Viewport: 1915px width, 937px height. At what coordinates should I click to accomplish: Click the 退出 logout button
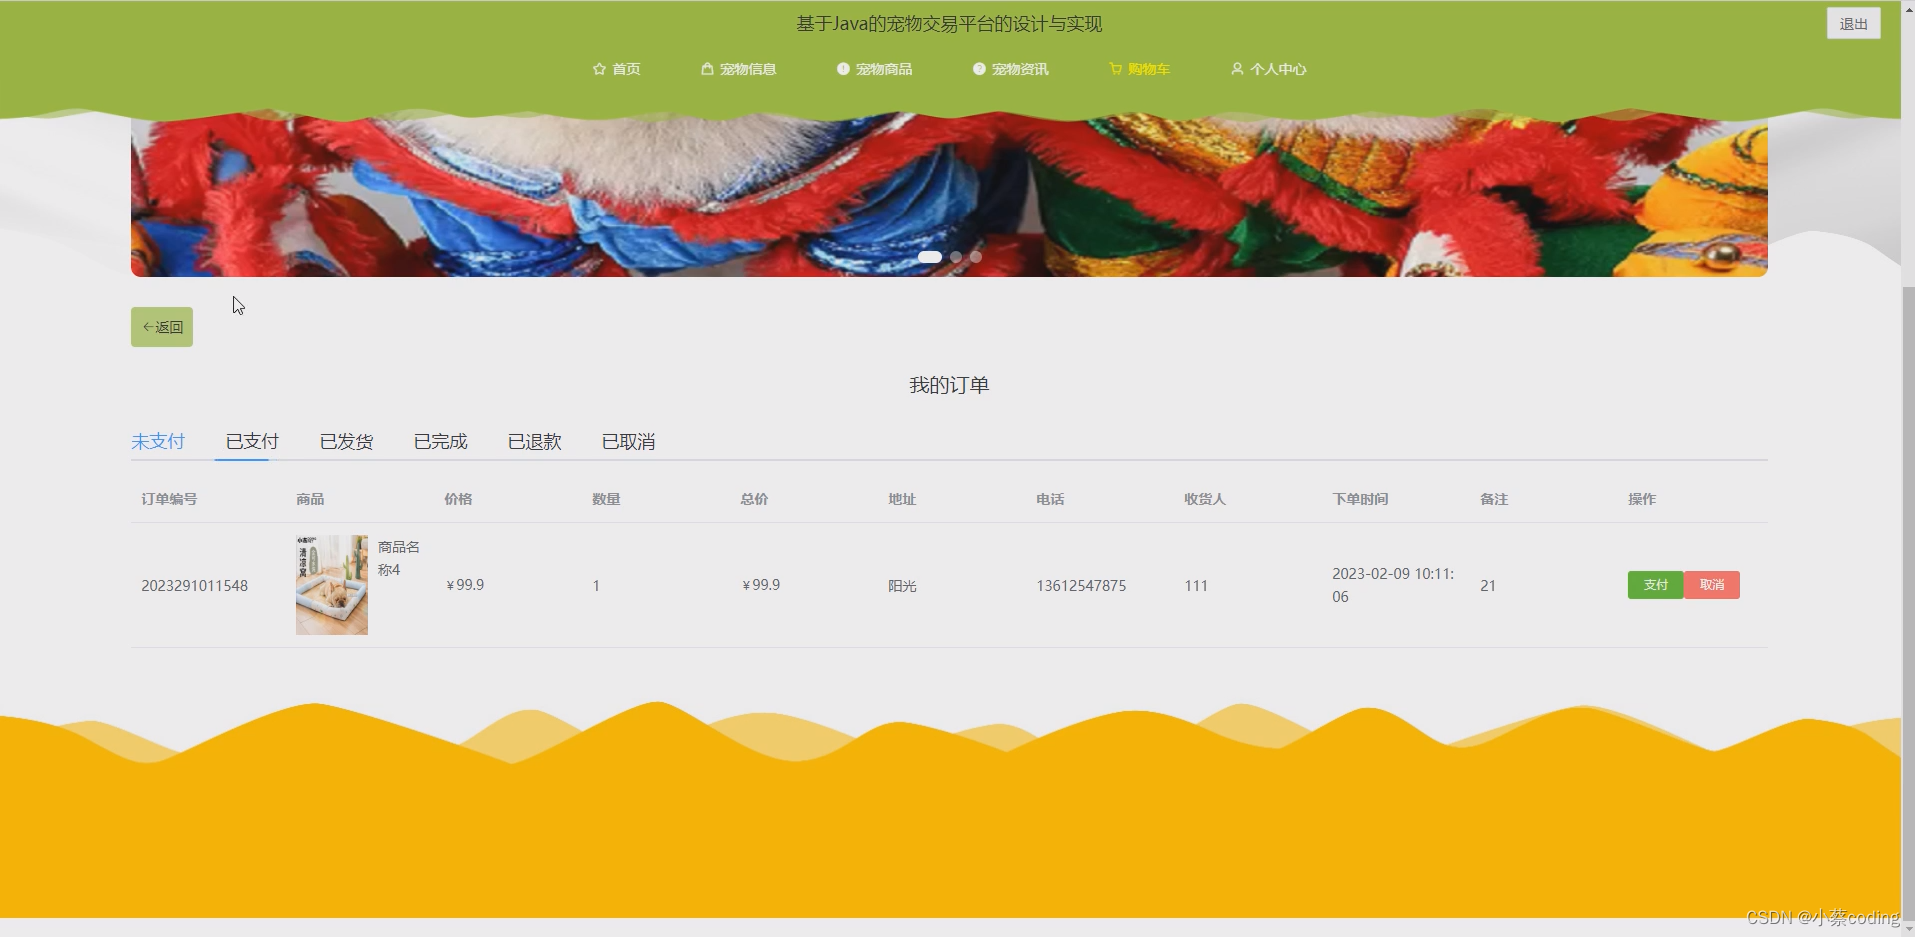point(1853,24)
